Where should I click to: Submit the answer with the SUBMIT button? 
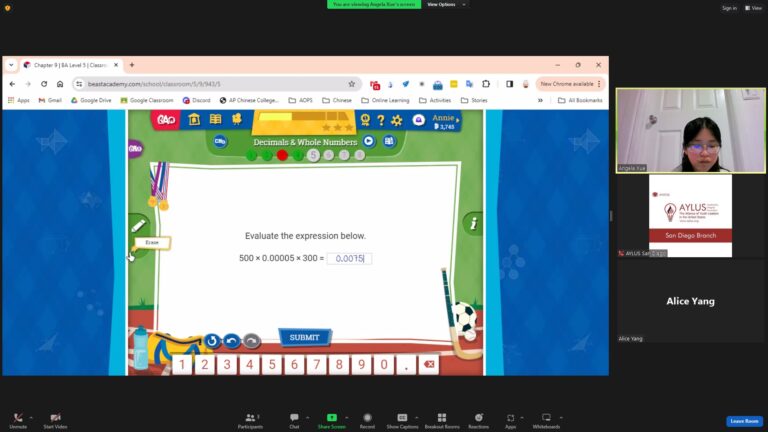(x=304, y=337)
